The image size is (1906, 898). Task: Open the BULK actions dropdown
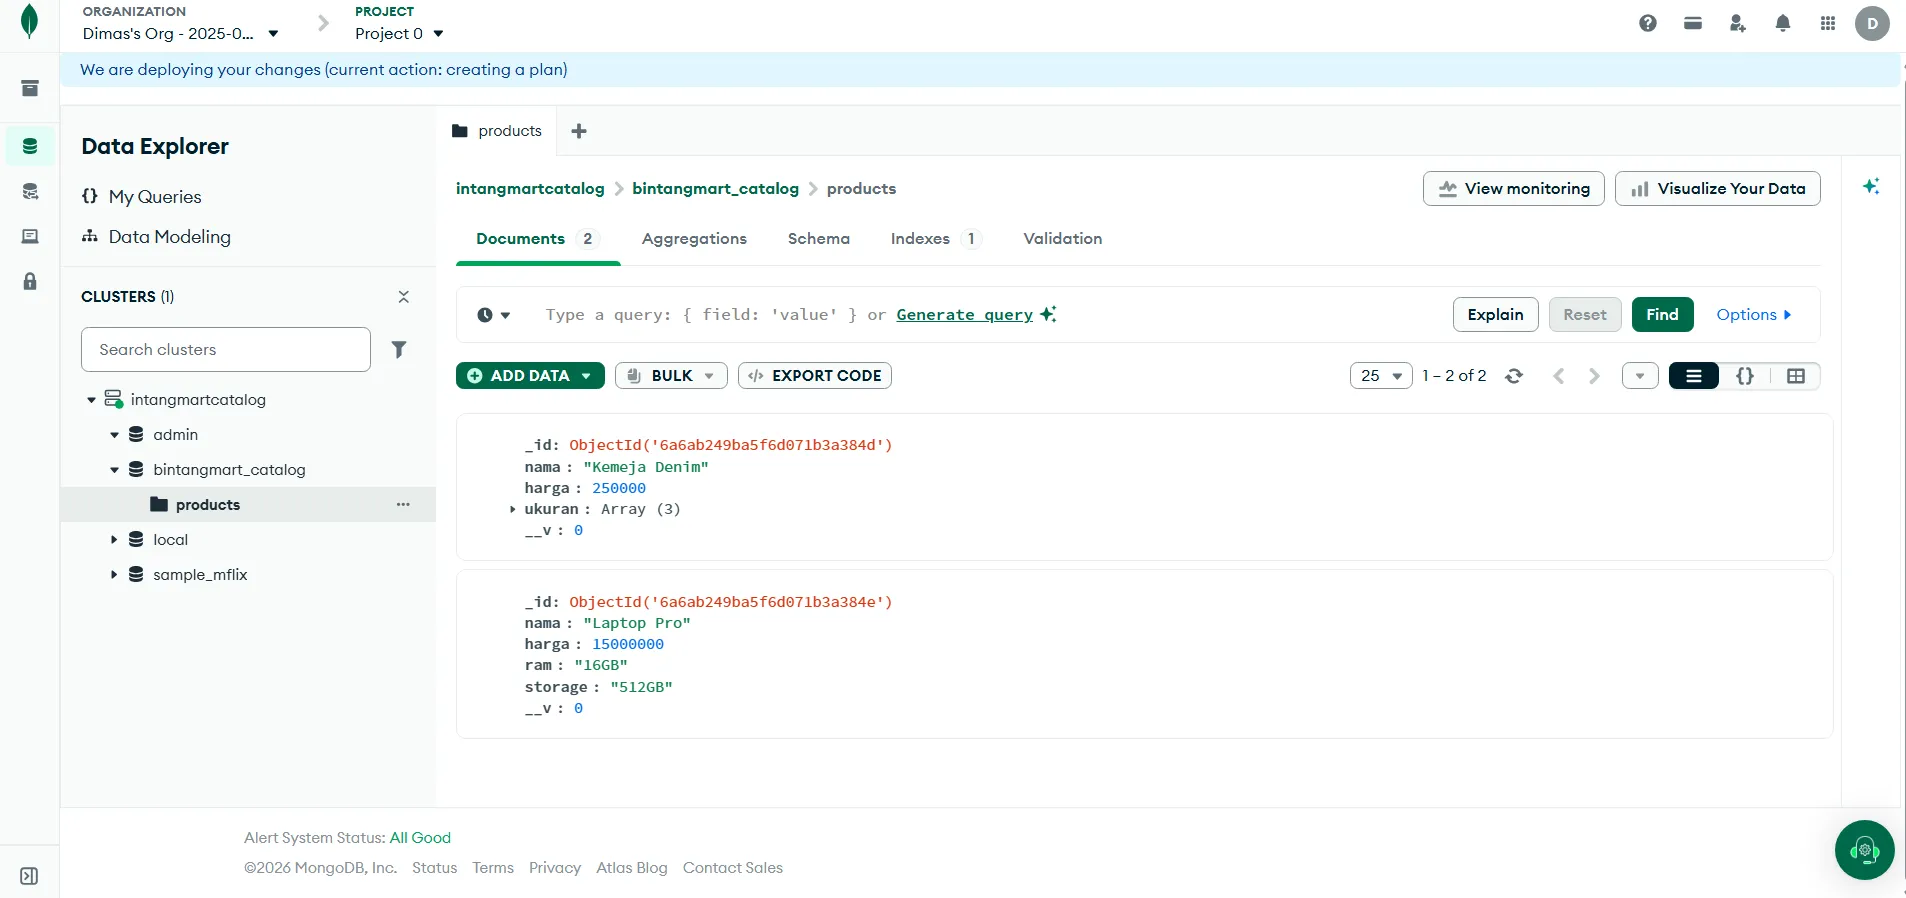click(671, 376)
